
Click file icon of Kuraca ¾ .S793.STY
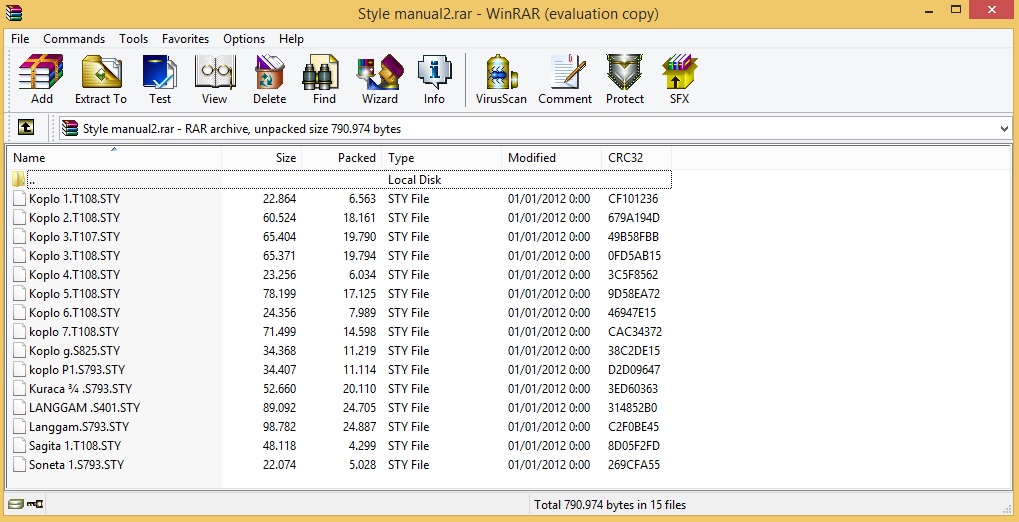19,388
